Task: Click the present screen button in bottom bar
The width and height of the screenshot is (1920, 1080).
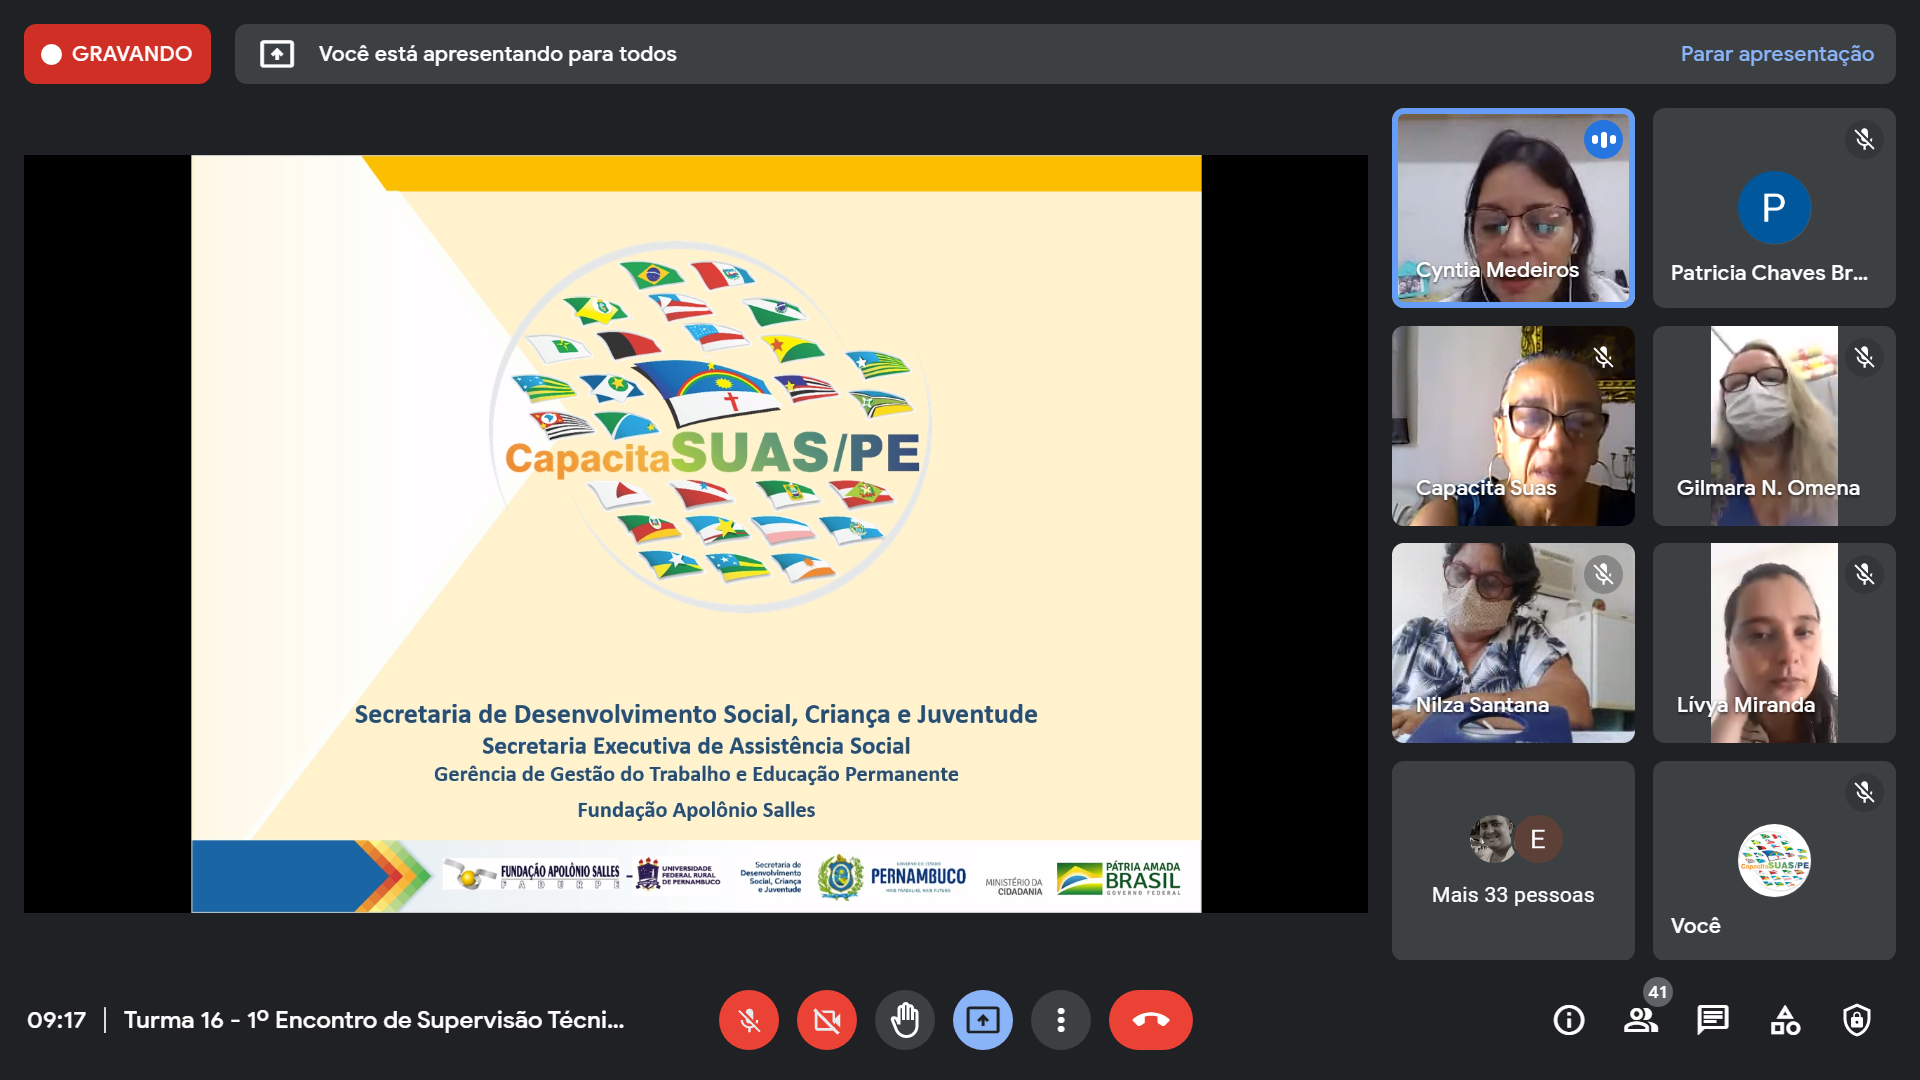Action: pos(982,1020)
